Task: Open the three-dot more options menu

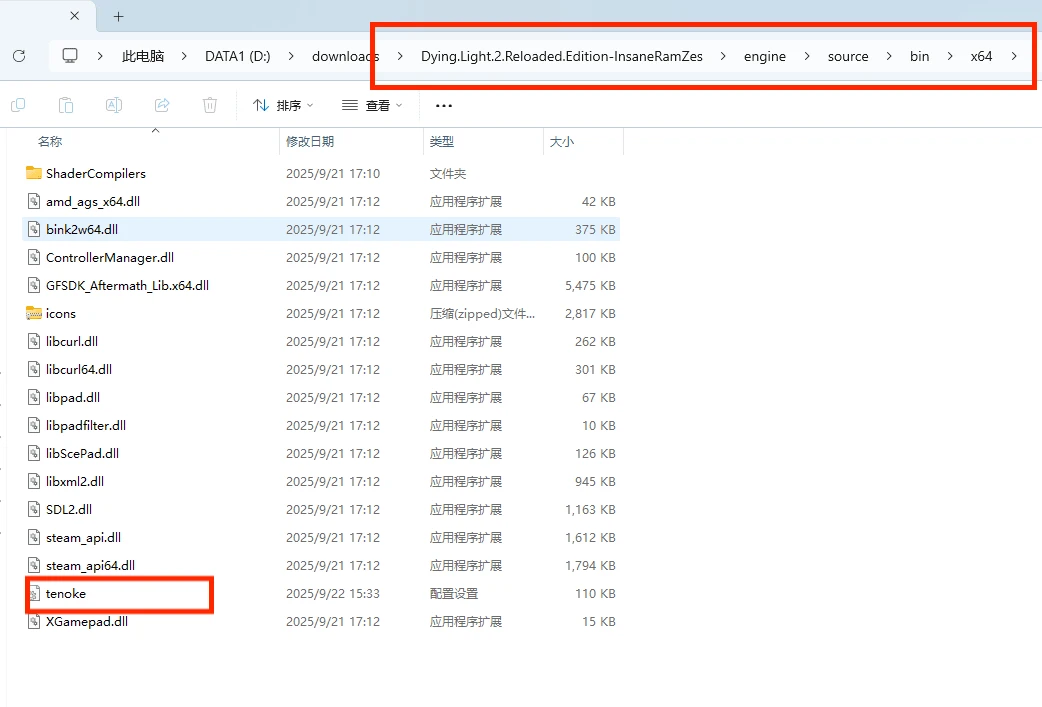Action: click(444, 105)
